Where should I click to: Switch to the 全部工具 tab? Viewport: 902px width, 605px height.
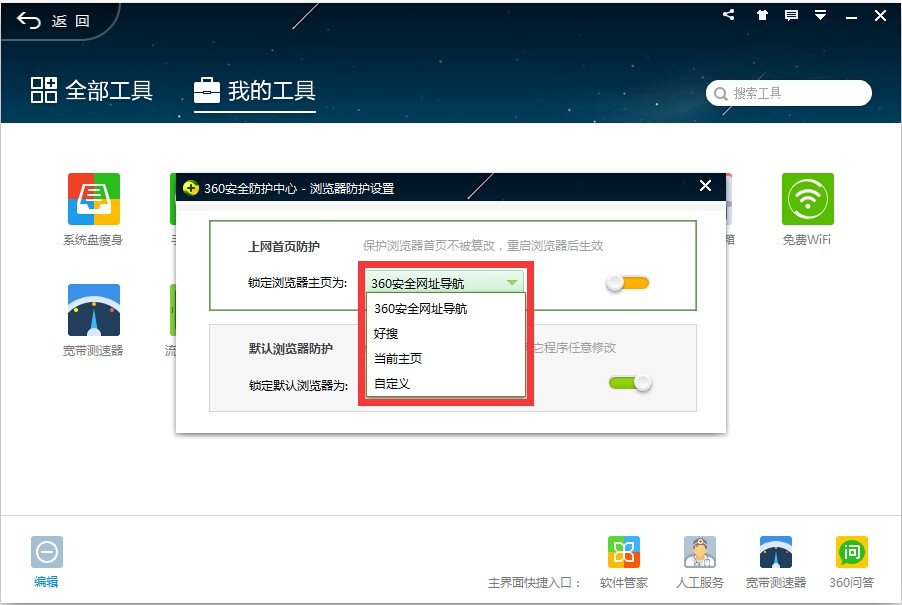tap(91, 91)
